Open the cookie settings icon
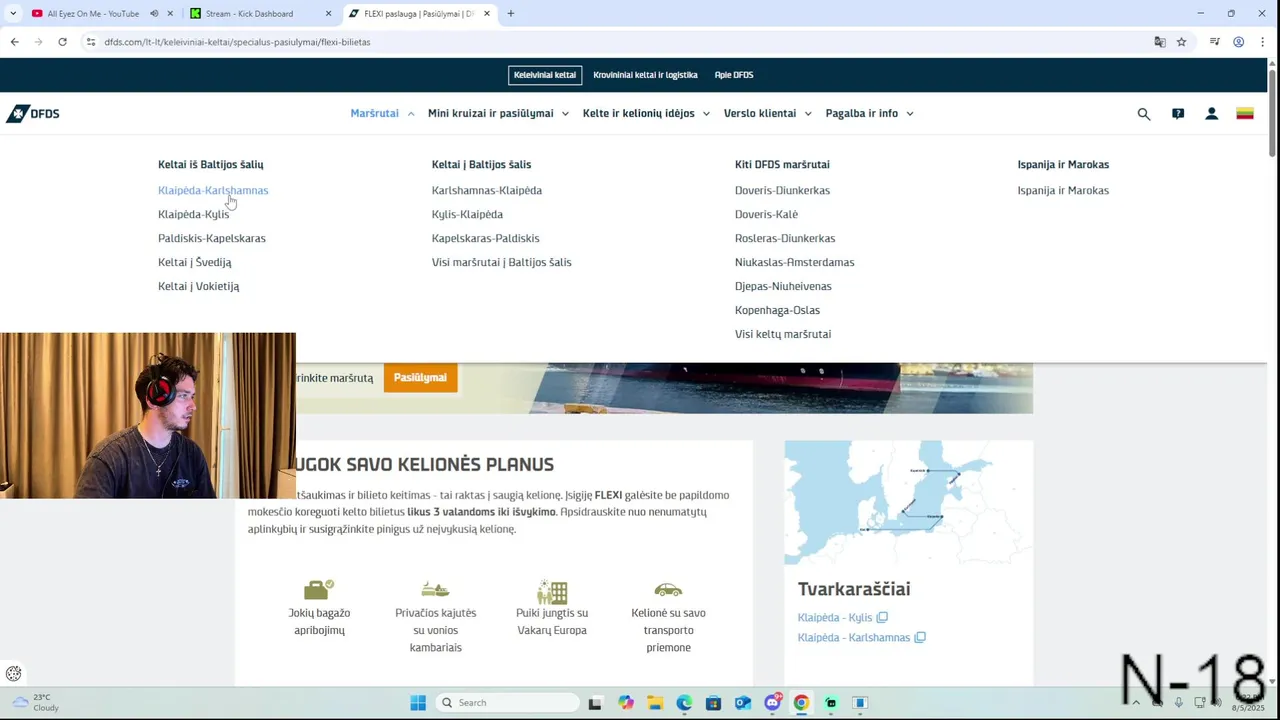The image size is (1280, 720). tap(14, 674)
